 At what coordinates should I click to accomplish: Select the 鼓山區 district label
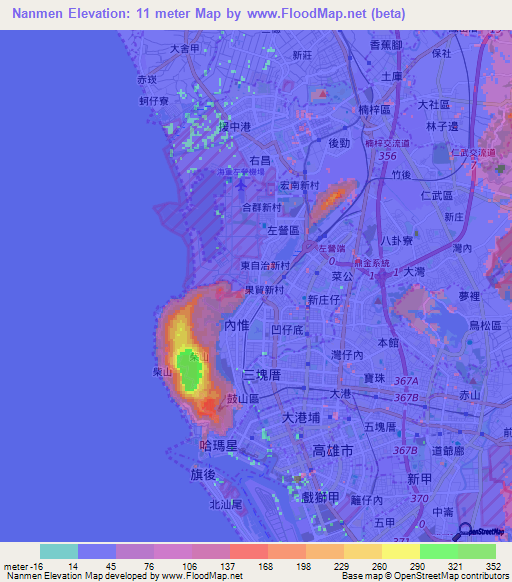pos(243,399)
